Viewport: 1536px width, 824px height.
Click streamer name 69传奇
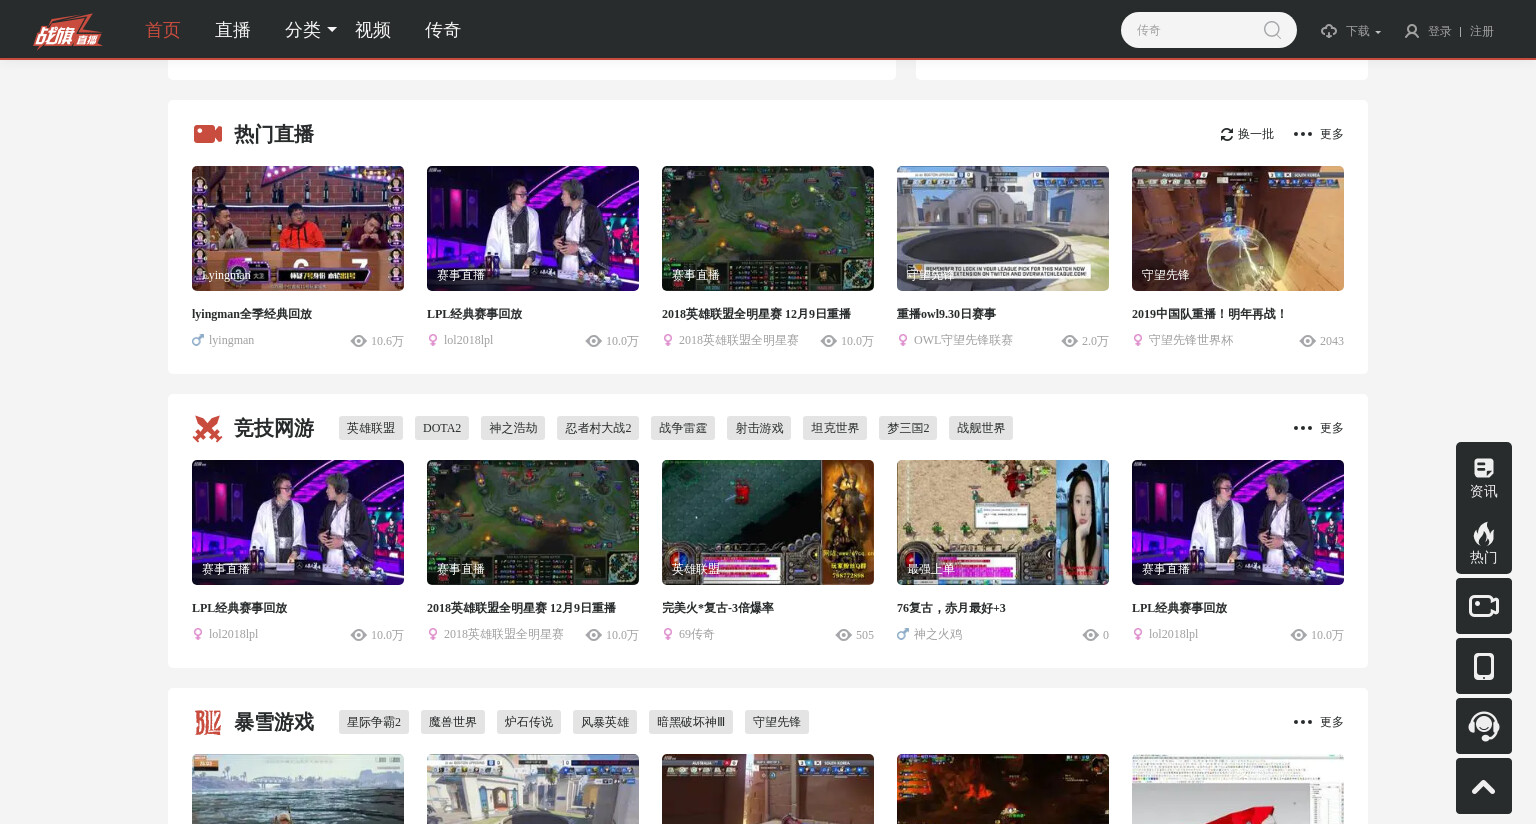pyautogui.click(x=696, y=634)
